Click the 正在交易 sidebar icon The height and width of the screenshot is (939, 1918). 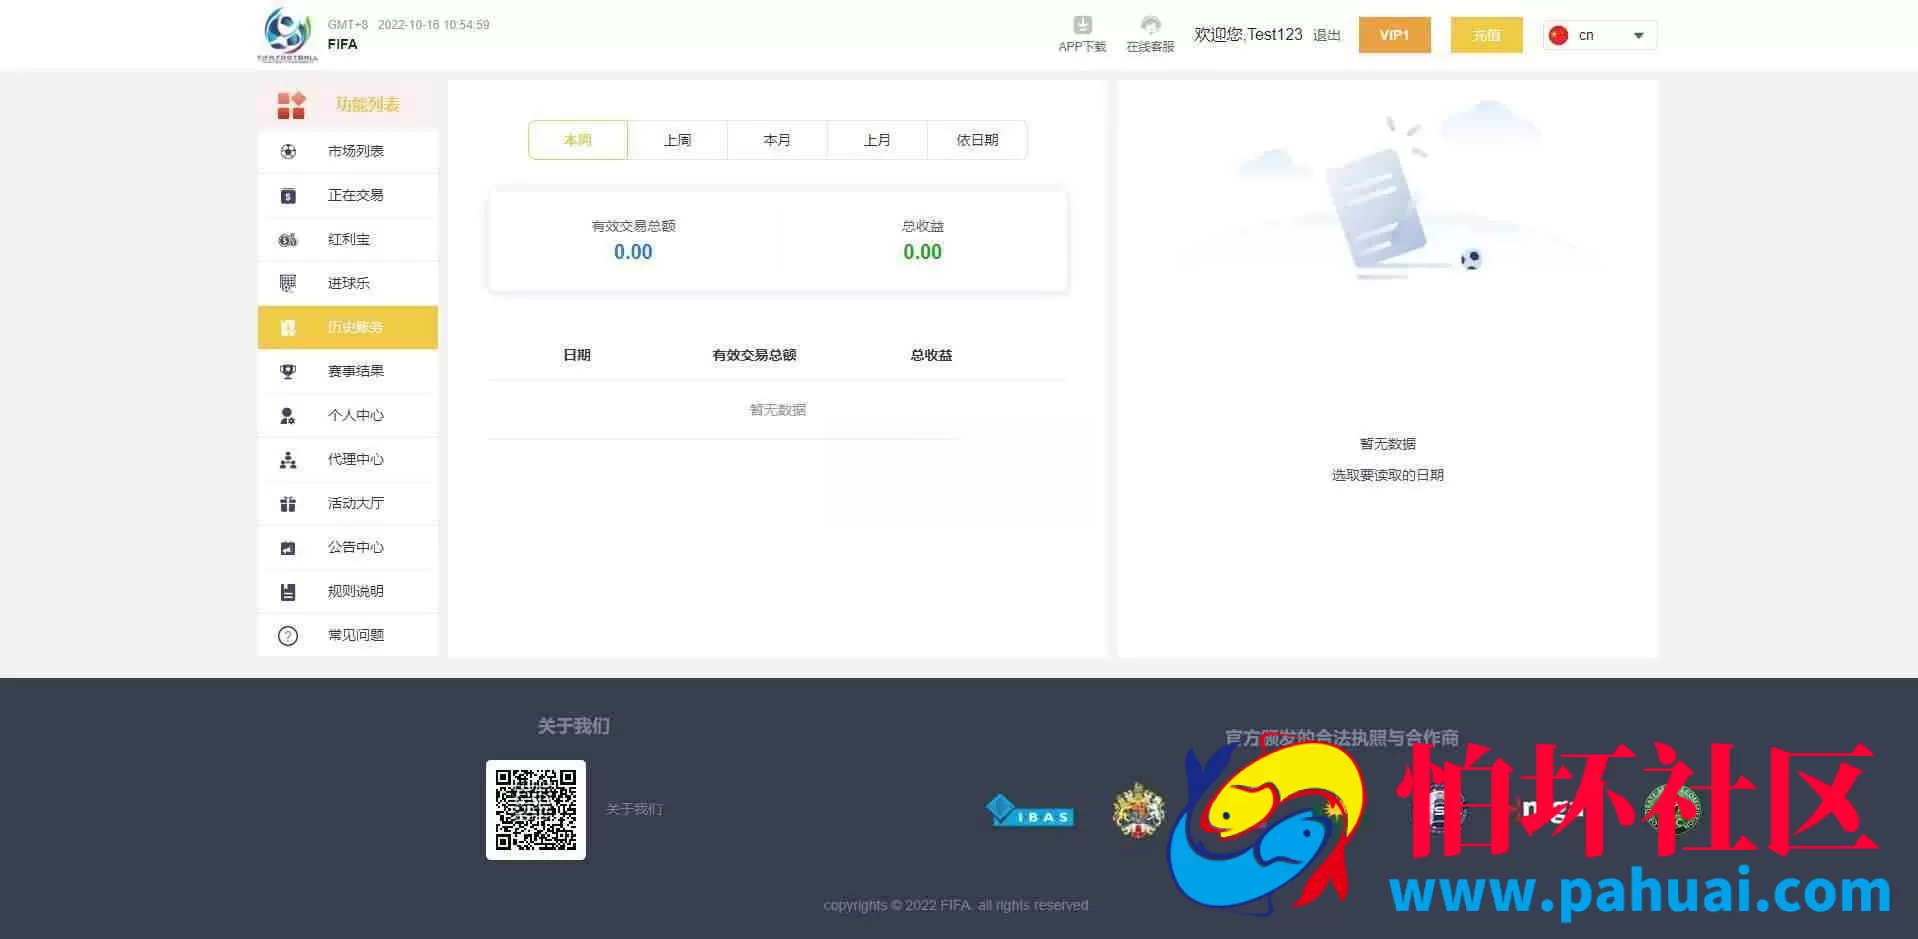pyautogui.click(x=288, y=196)
